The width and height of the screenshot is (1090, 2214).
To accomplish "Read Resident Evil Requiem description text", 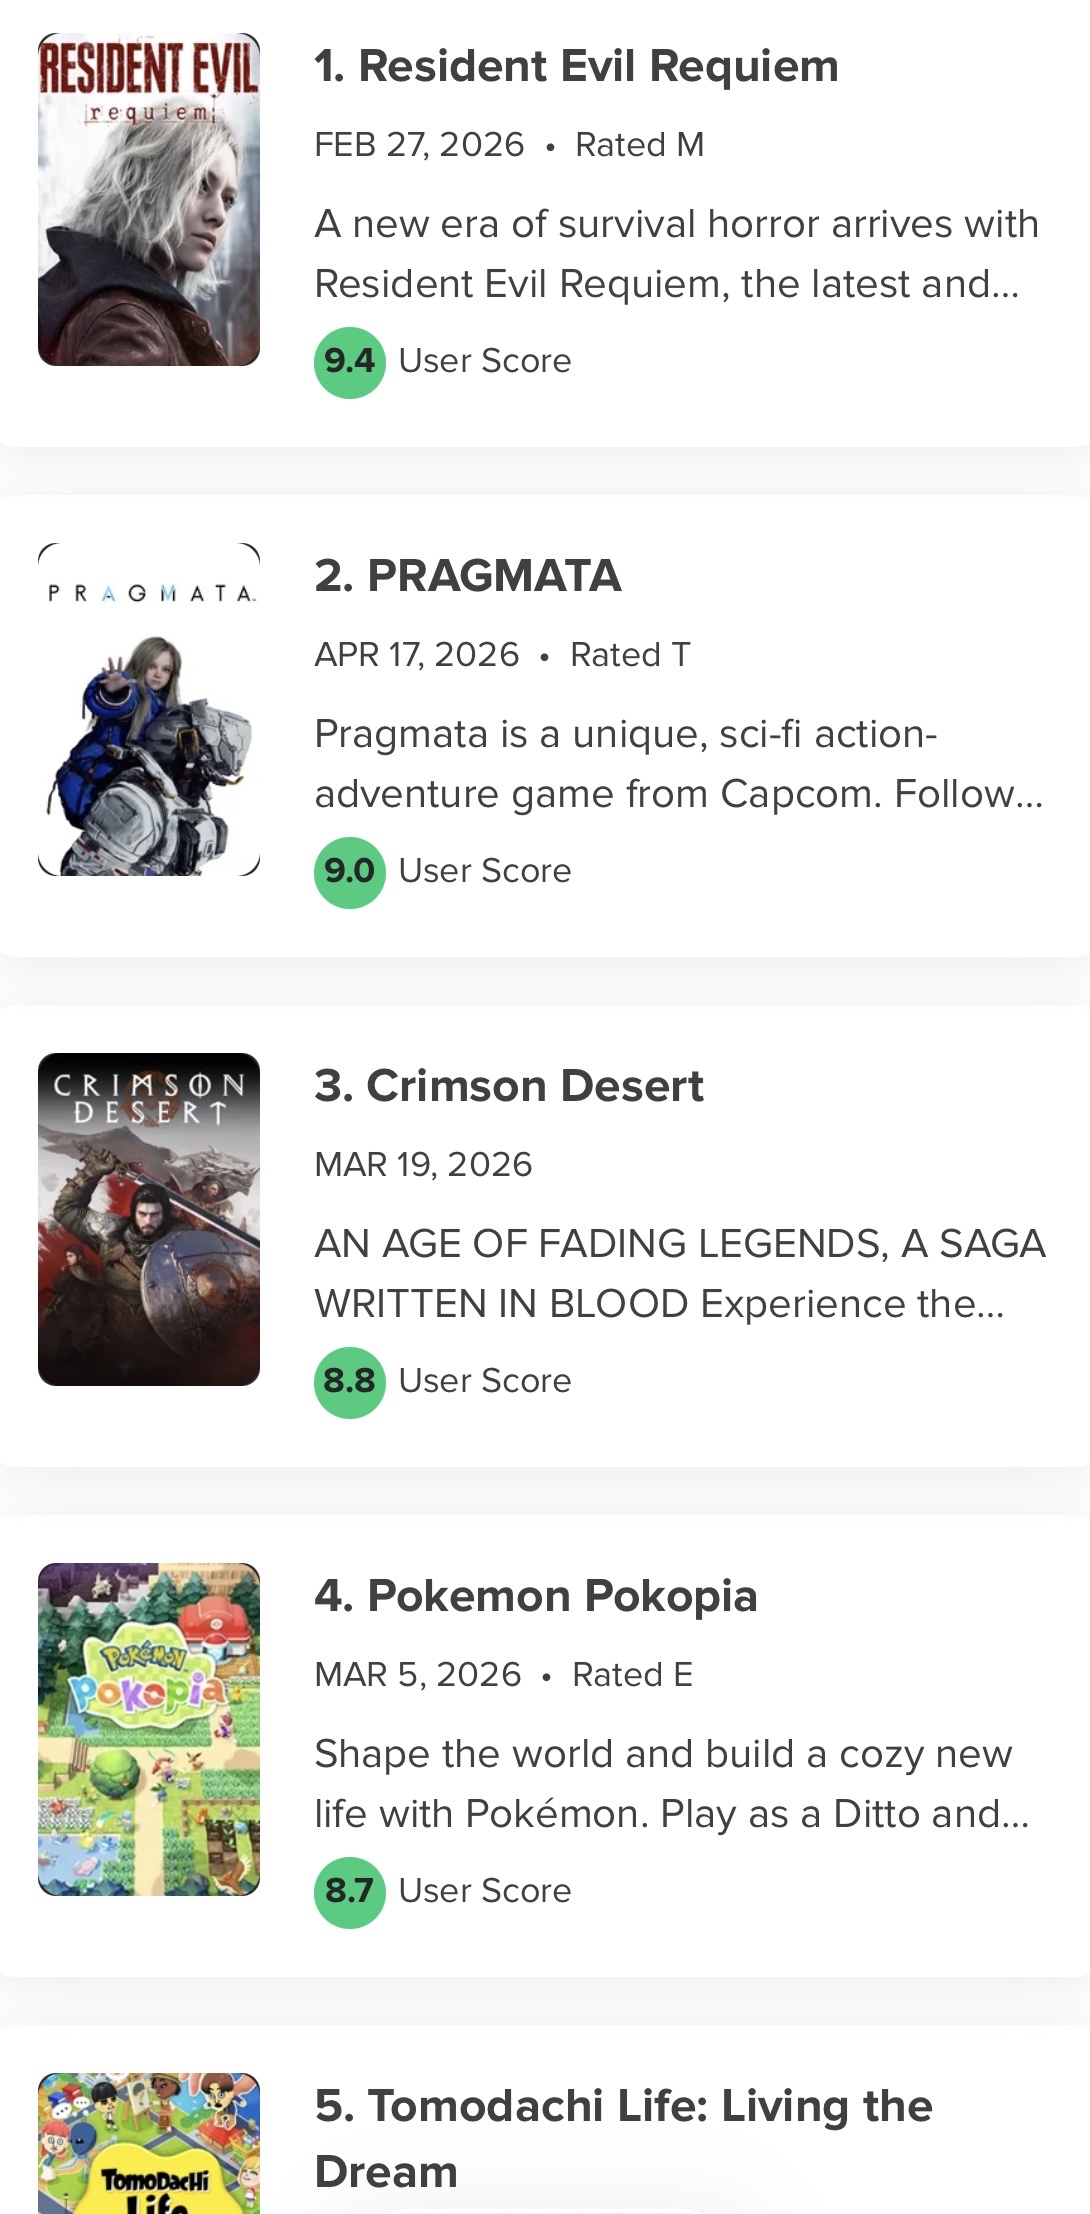I will pyautogui.click(x=676, y=254).
